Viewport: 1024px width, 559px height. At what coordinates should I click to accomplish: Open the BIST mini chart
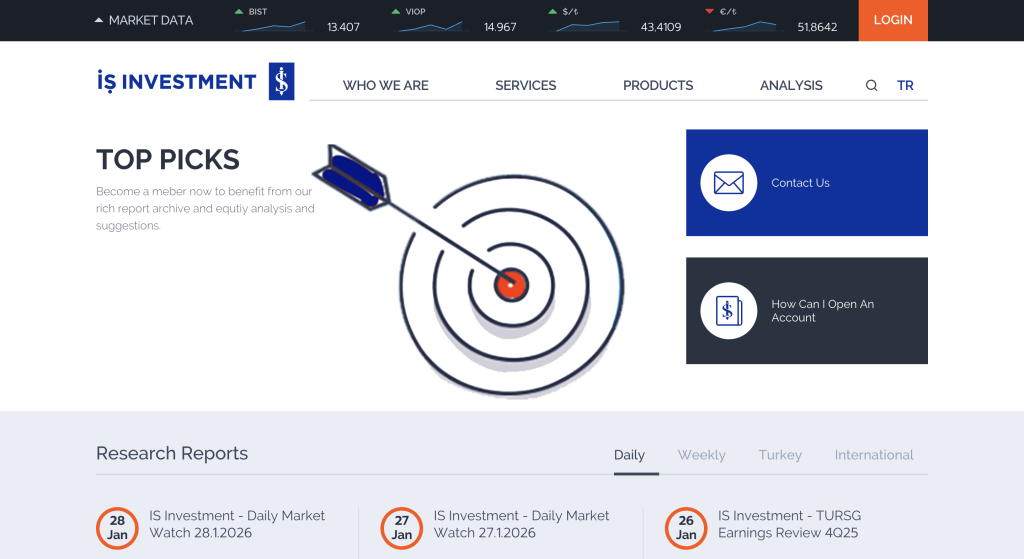point(274,27)
